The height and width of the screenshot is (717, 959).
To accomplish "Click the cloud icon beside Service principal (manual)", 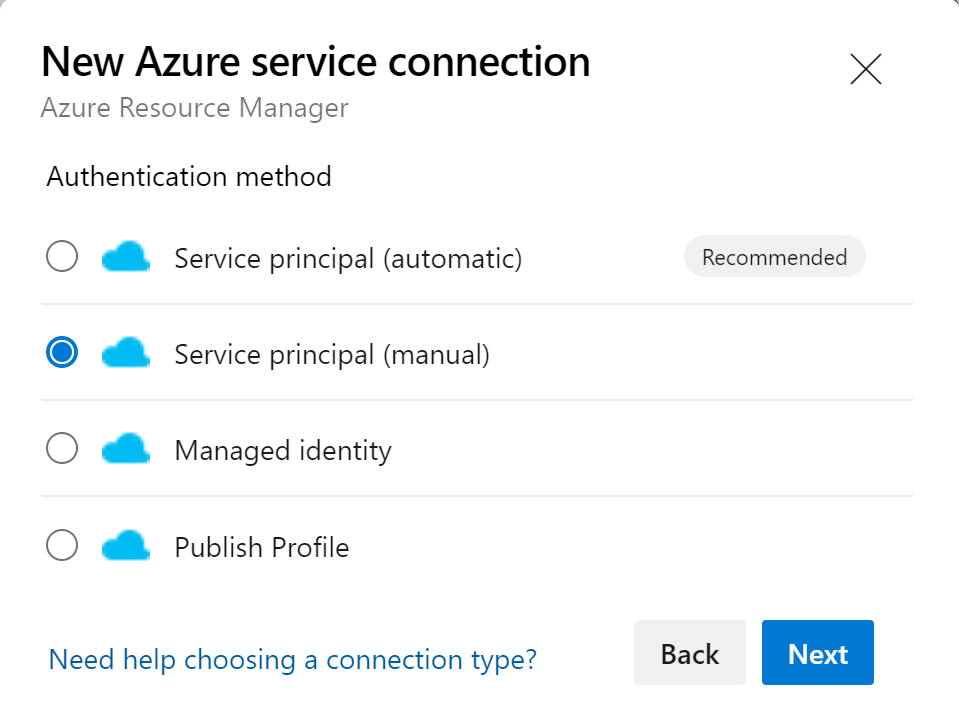I will coord(125,352).
